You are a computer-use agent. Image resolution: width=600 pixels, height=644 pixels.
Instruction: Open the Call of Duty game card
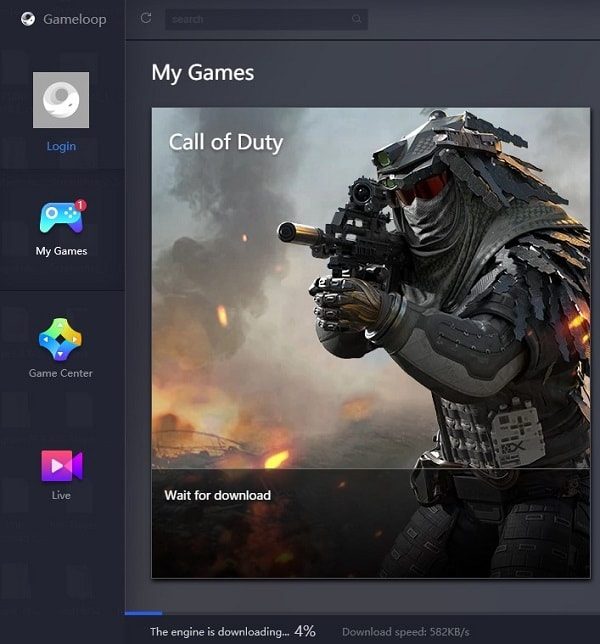click(371, 343)
